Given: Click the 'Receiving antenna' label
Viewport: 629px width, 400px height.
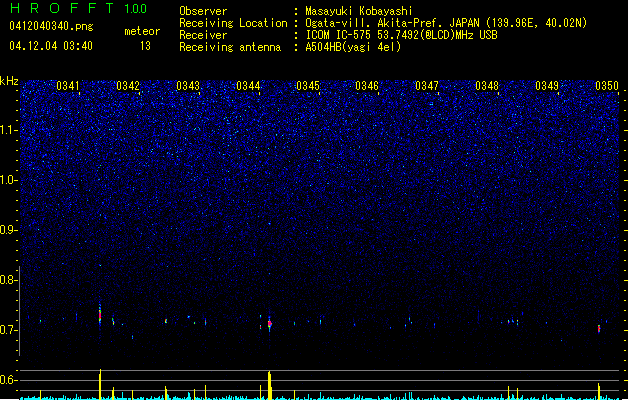Looking at the screenshot, I should pyautogui.click(x=230, y=47).
